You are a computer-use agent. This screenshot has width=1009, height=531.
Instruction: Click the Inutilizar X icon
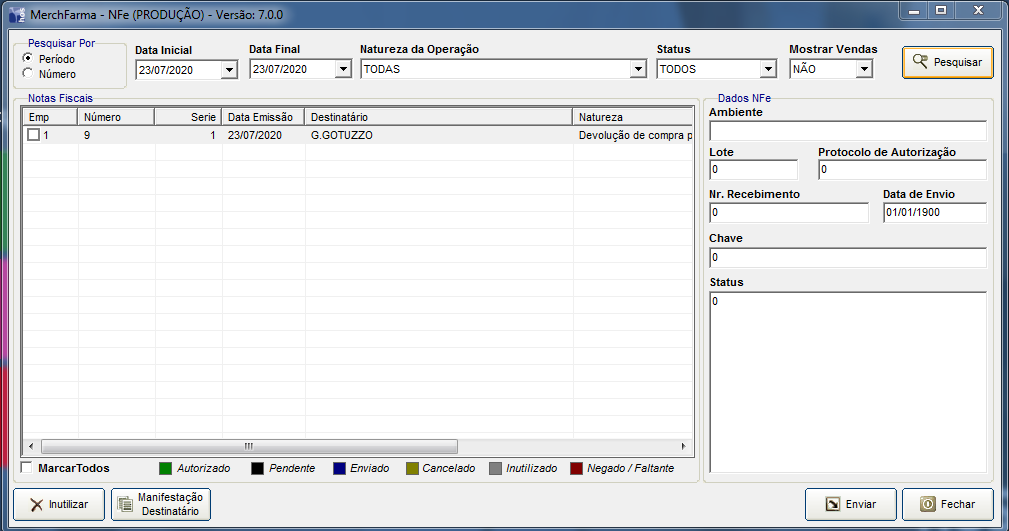coord(36,505)
